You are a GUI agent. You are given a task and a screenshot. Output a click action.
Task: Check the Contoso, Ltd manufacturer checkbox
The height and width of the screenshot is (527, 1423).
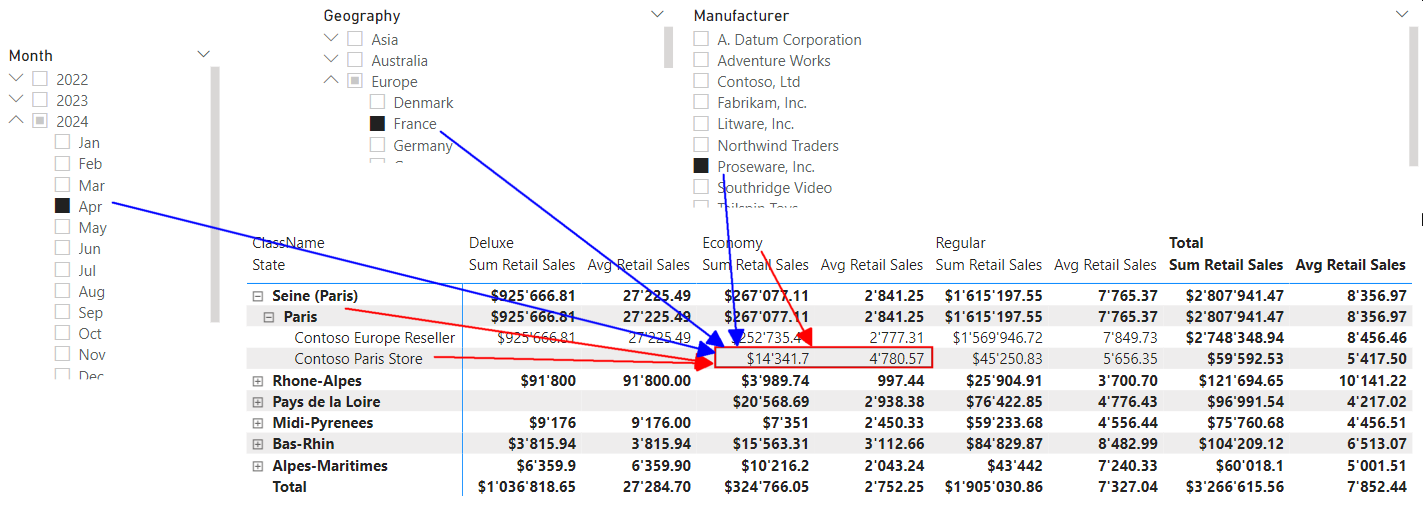(701, 82)
